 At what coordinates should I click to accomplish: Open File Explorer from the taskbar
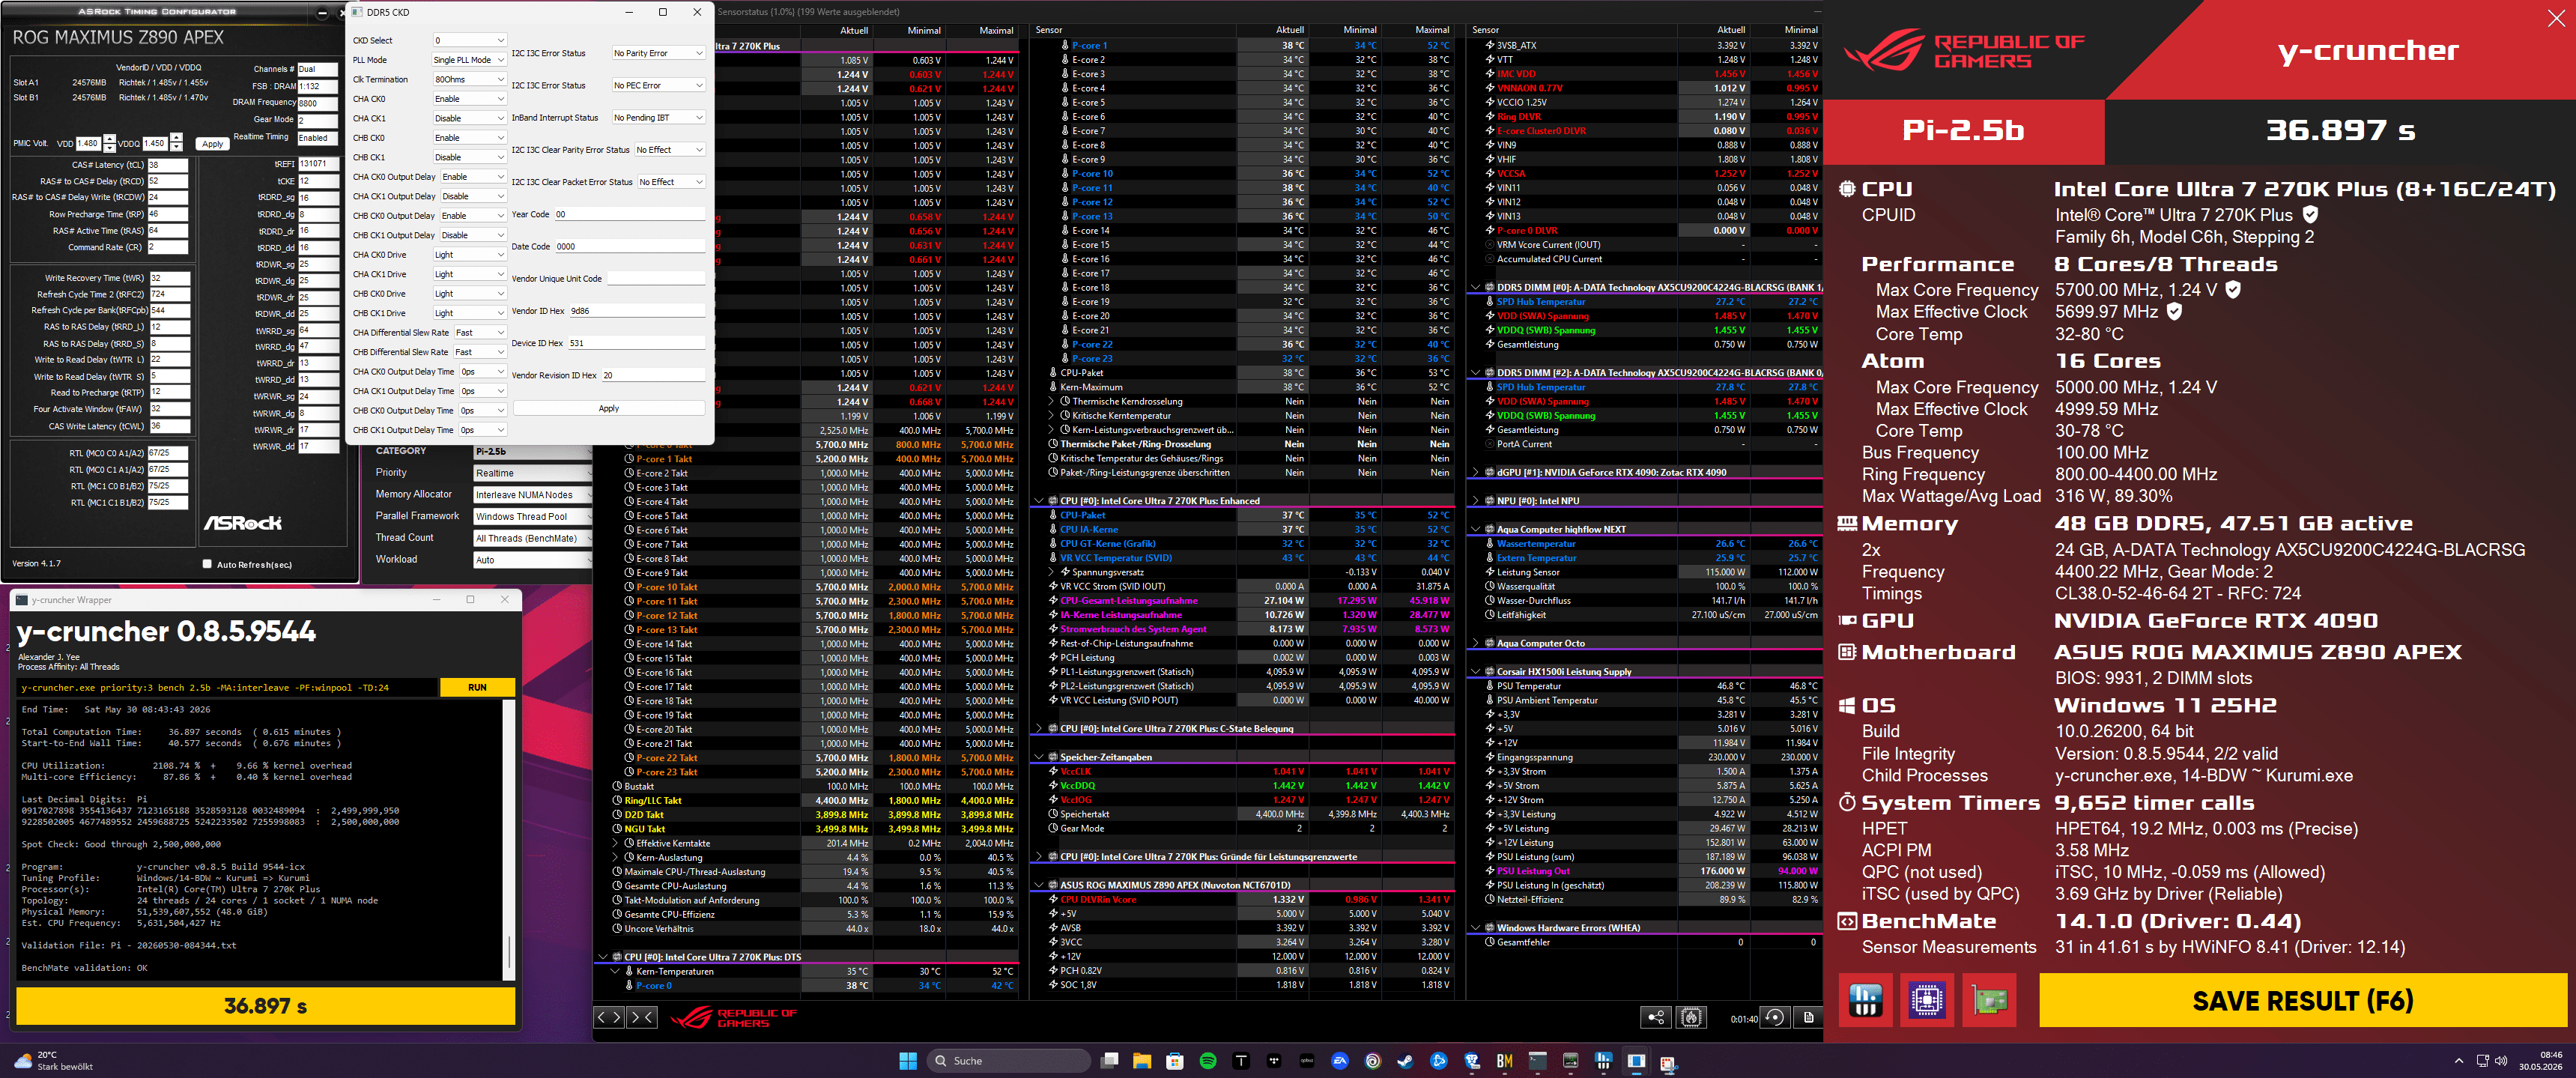[1142, 1061]
